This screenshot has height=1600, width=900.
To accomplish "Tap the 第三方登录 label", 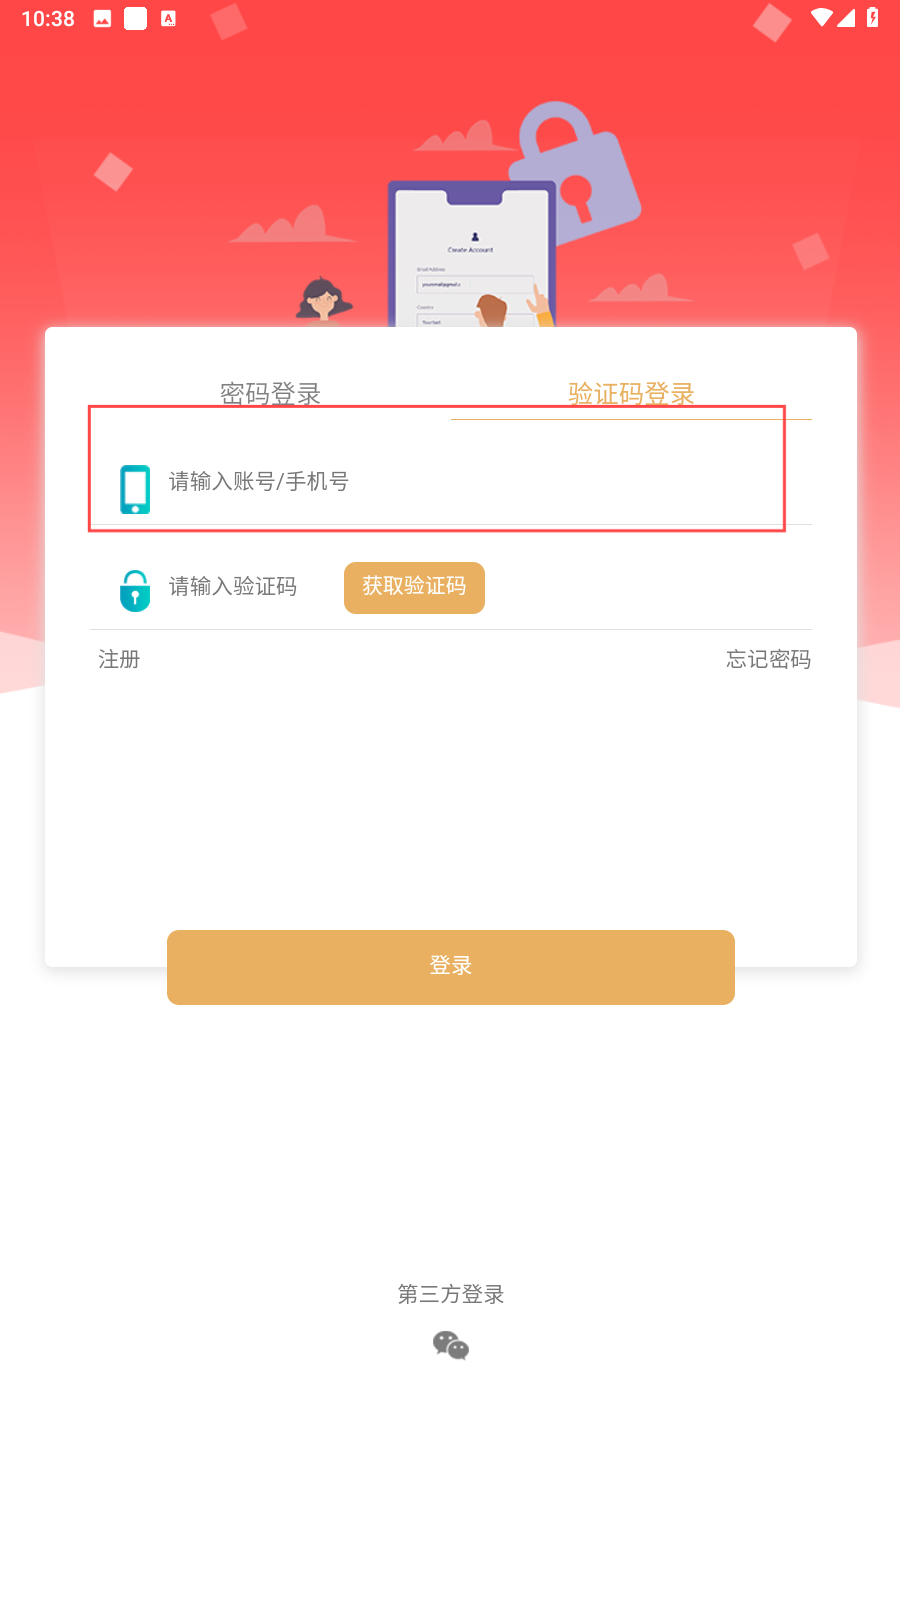I will pyautogui.click(x=451, y=1294).
